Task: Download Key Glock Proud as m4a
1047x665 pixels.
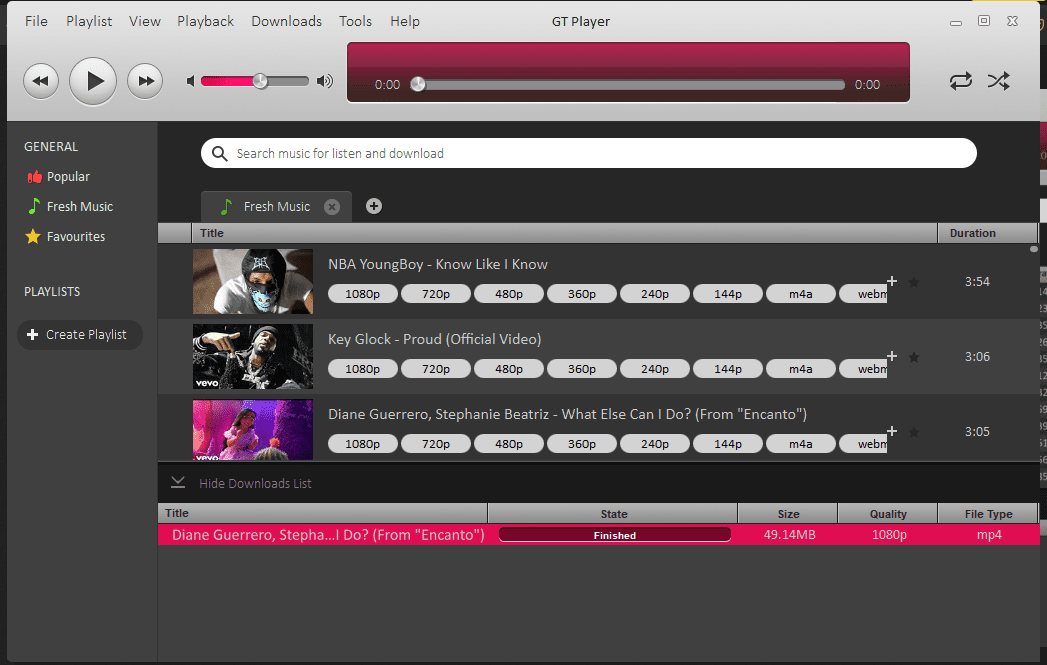Action: [801, 369]
